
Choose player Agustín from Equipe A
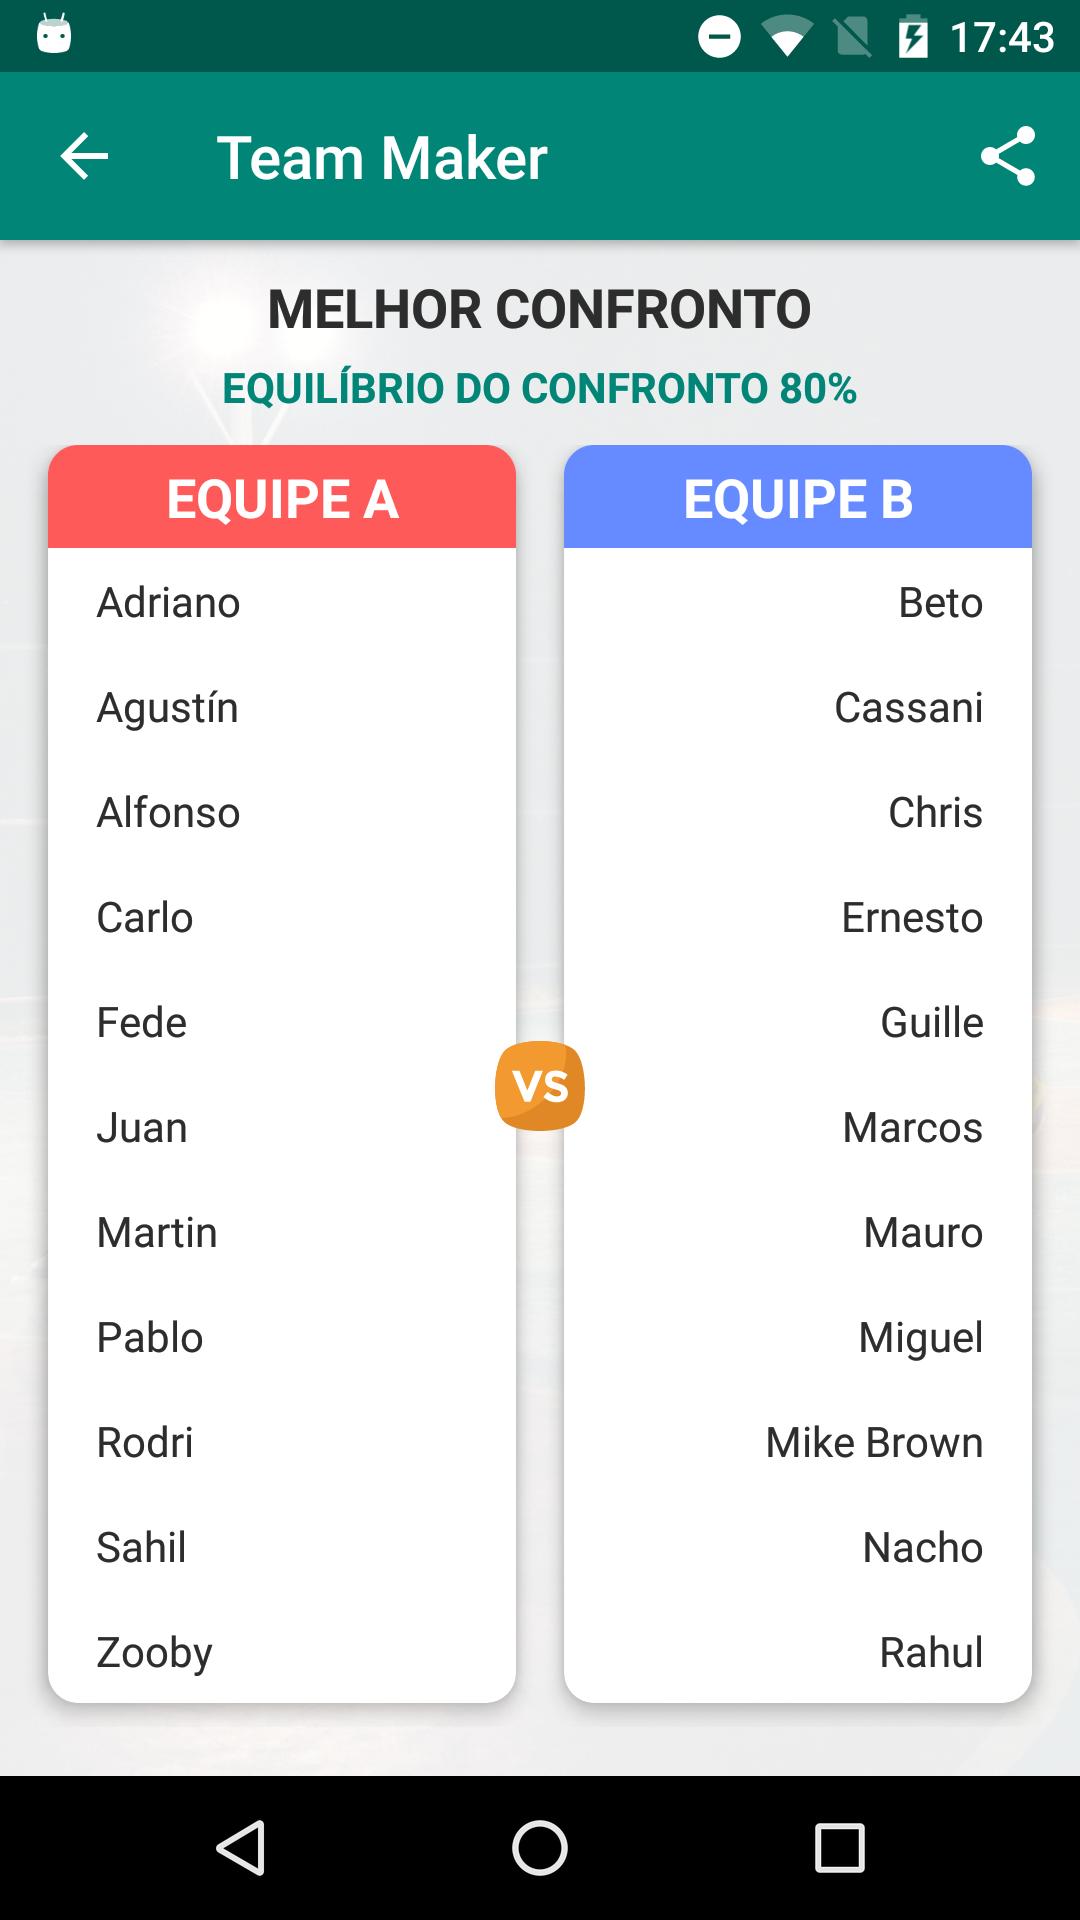point(167,708)
